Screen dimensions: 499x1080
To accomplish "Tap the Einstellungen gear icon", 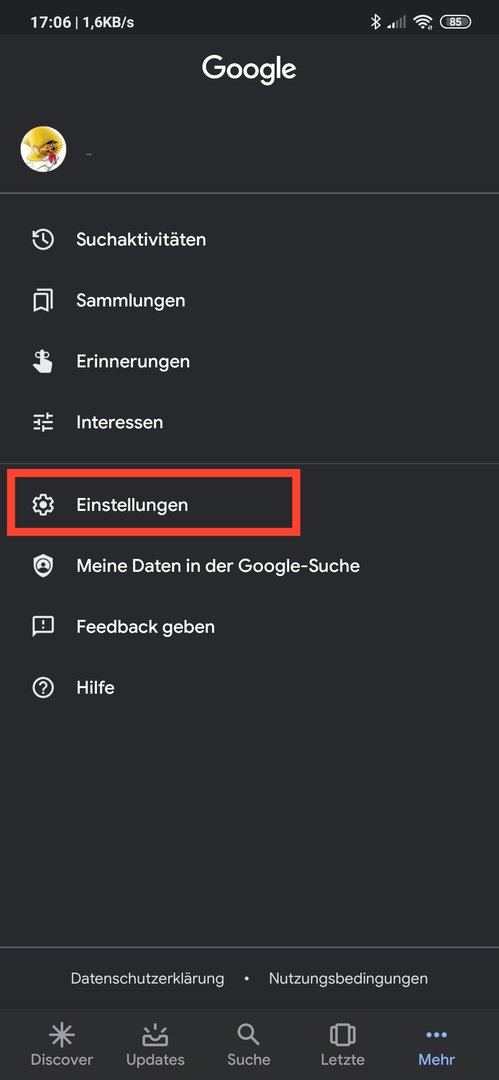I will tap(43, 505).
